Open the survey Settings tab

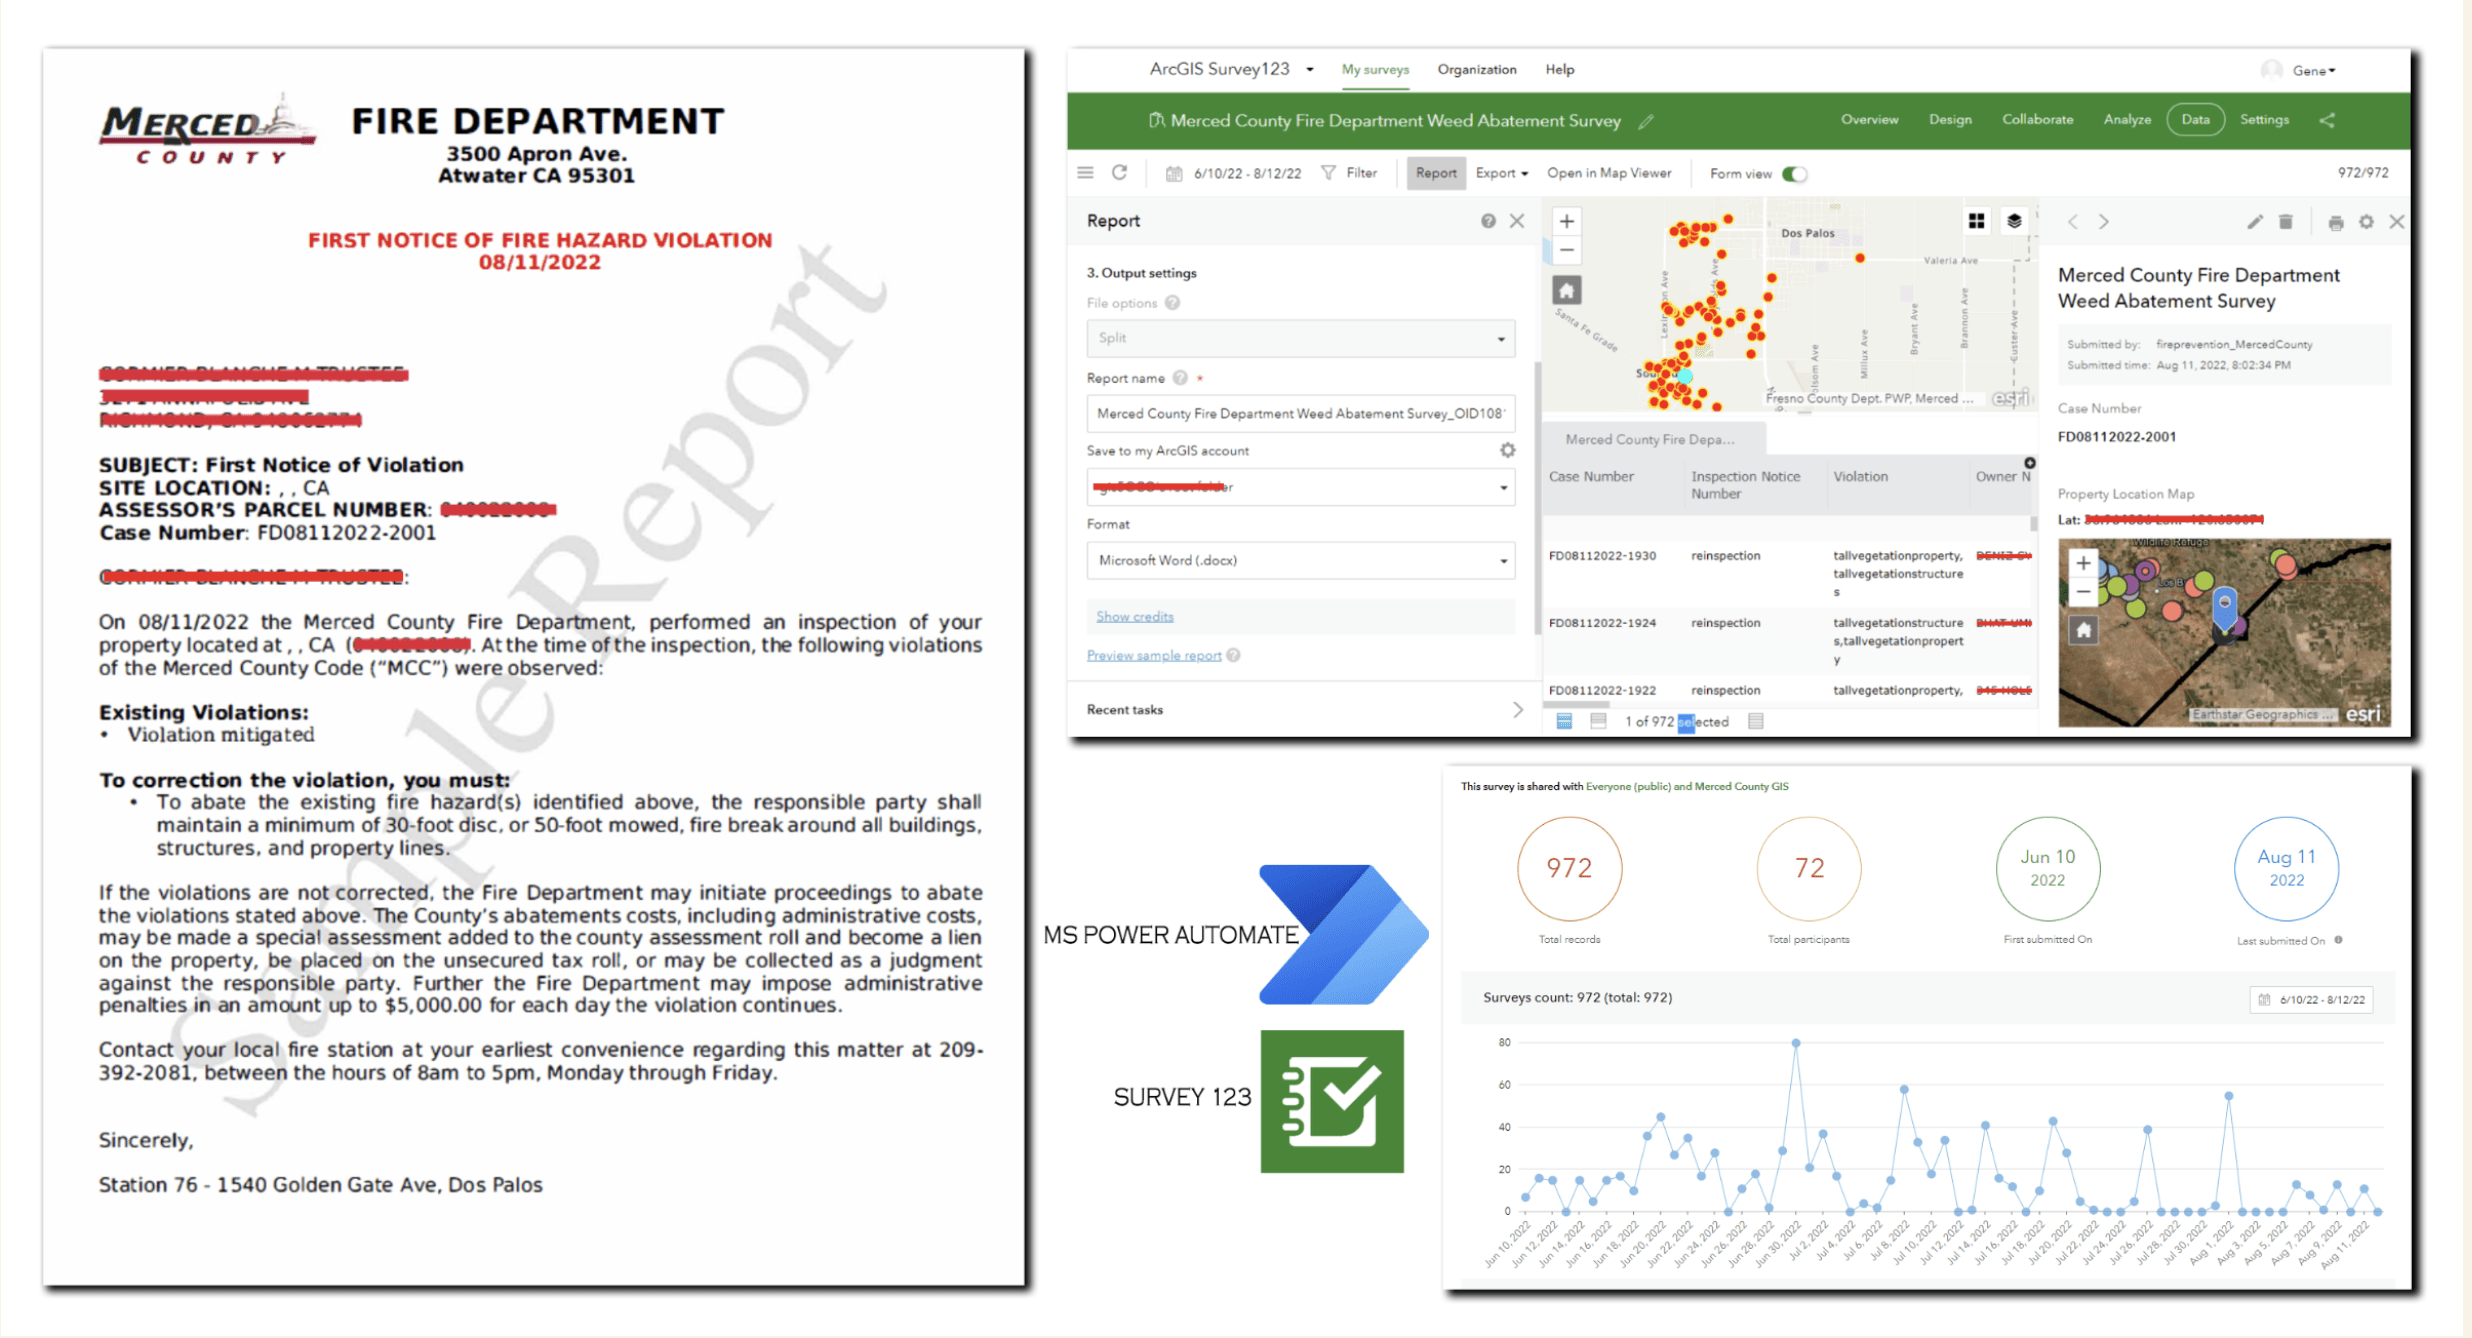click(x=2264, y=120)
